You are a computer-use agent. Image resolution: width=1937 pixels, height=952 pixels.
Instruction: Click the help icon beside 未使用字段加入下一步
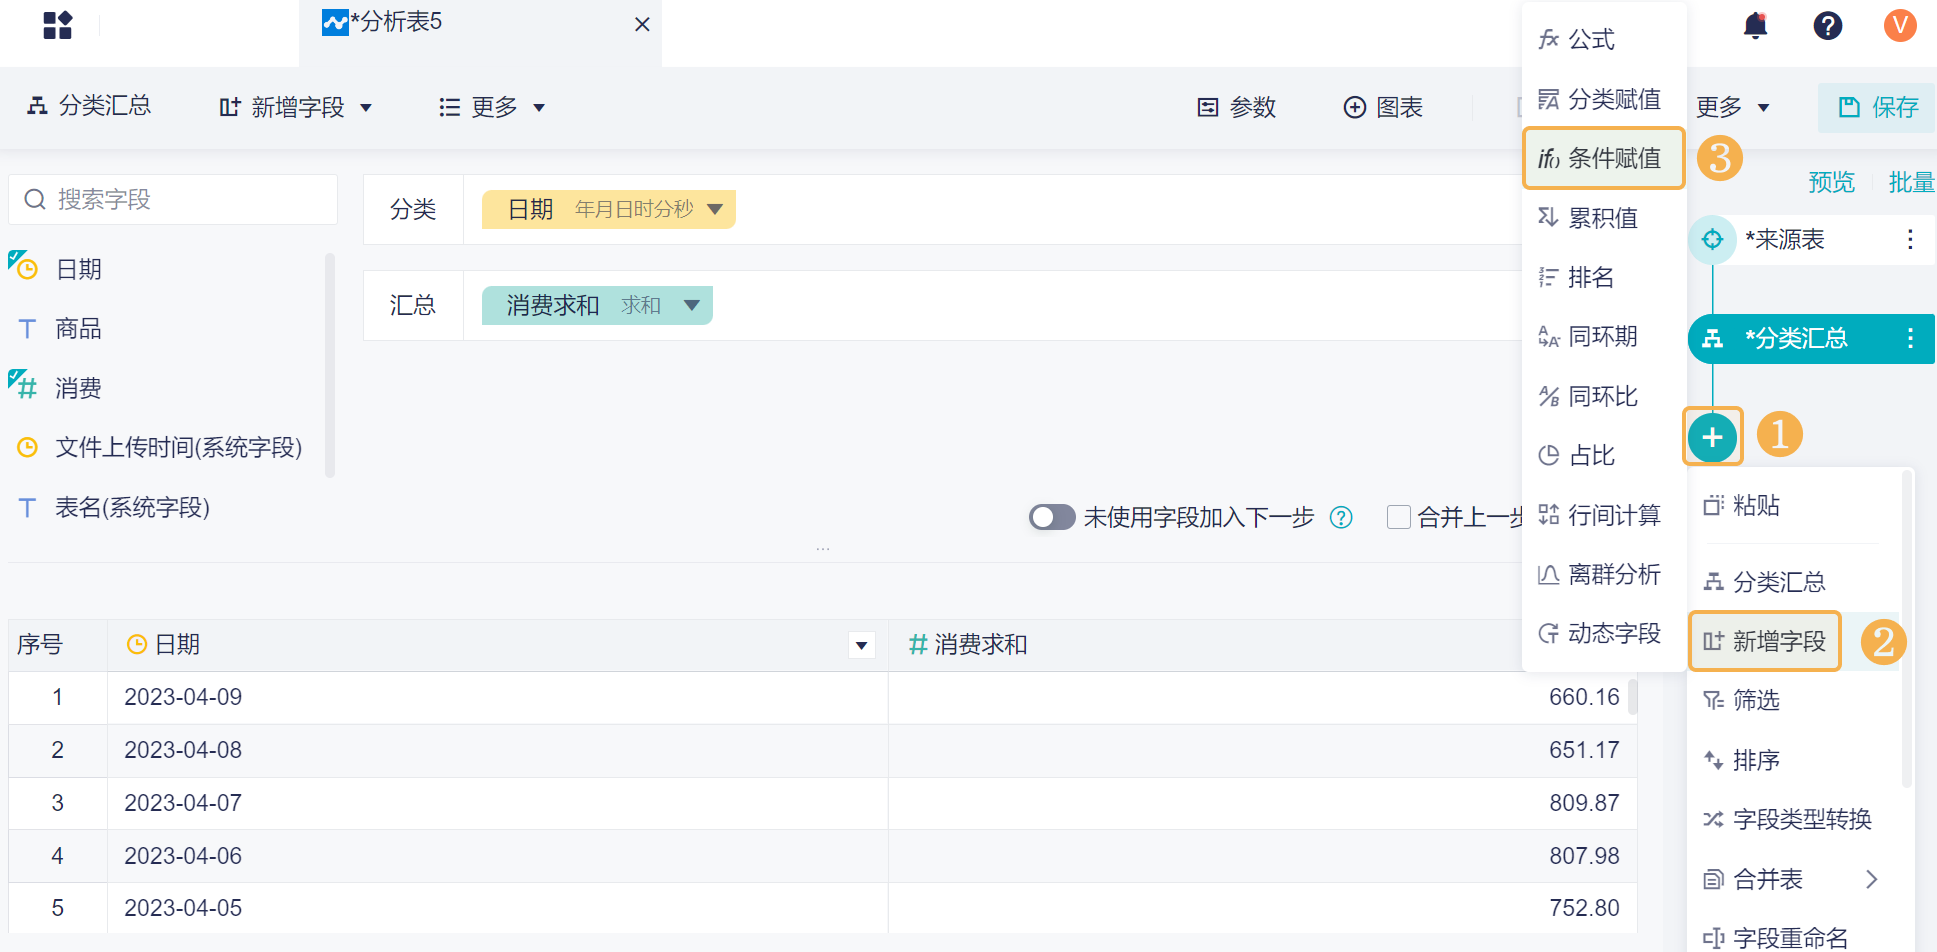(x=1341, y=517)
